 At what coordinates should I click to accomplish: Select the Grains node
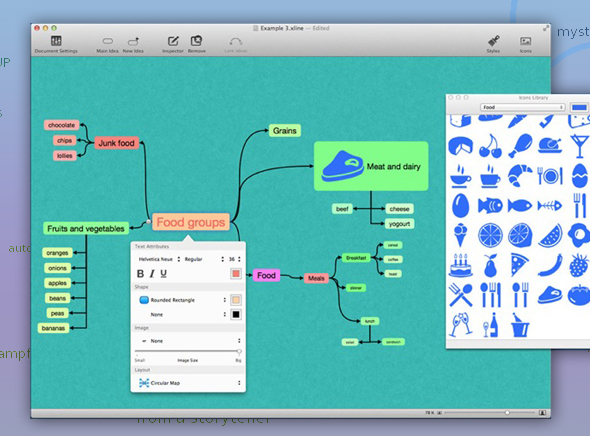[285, 131]
